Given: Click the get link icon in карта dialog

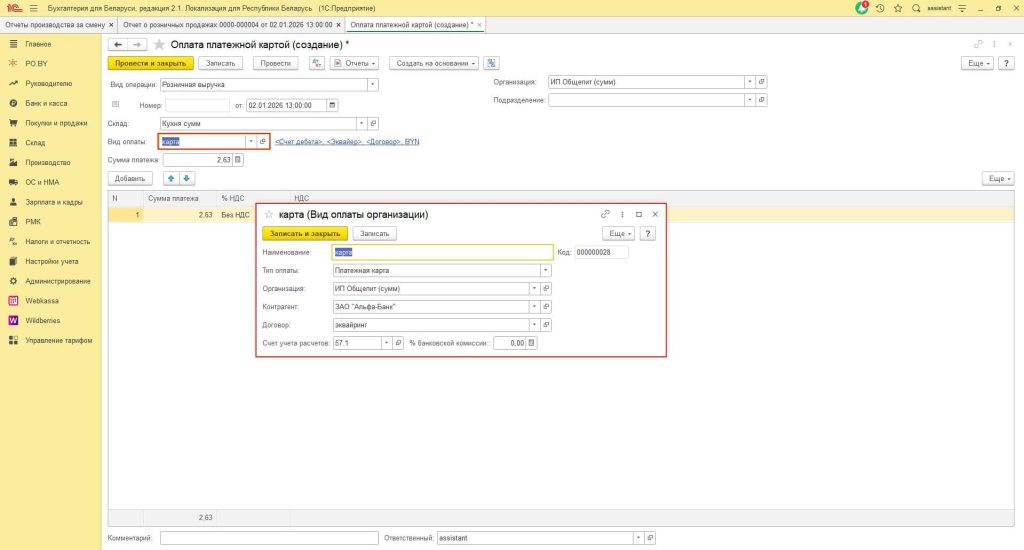Looking at the screenshot, I should point(605,214).
